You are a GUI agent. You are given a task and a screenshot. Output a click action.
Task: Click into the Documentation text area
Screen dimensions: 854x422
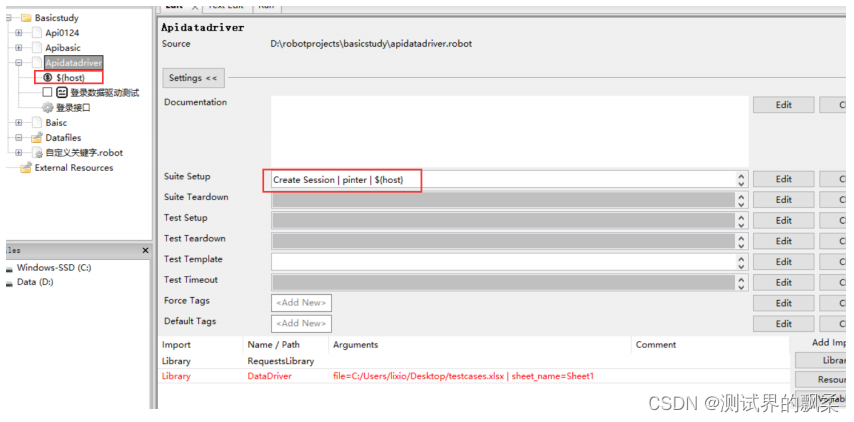(509, 131)
